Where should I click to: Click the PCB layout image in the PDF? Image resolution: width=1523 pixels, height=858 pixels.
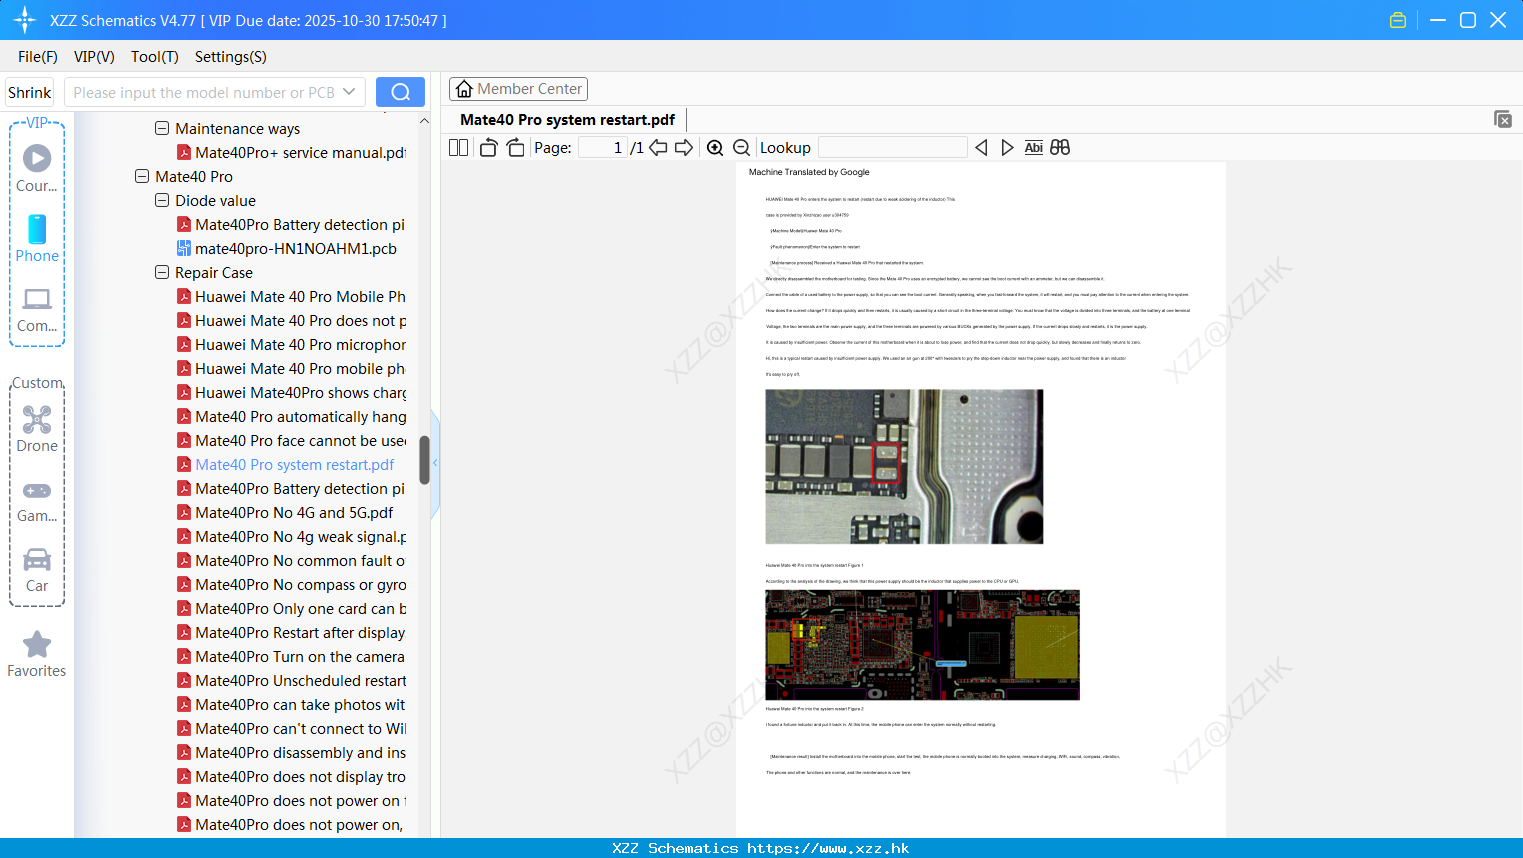tap(922, 645)
